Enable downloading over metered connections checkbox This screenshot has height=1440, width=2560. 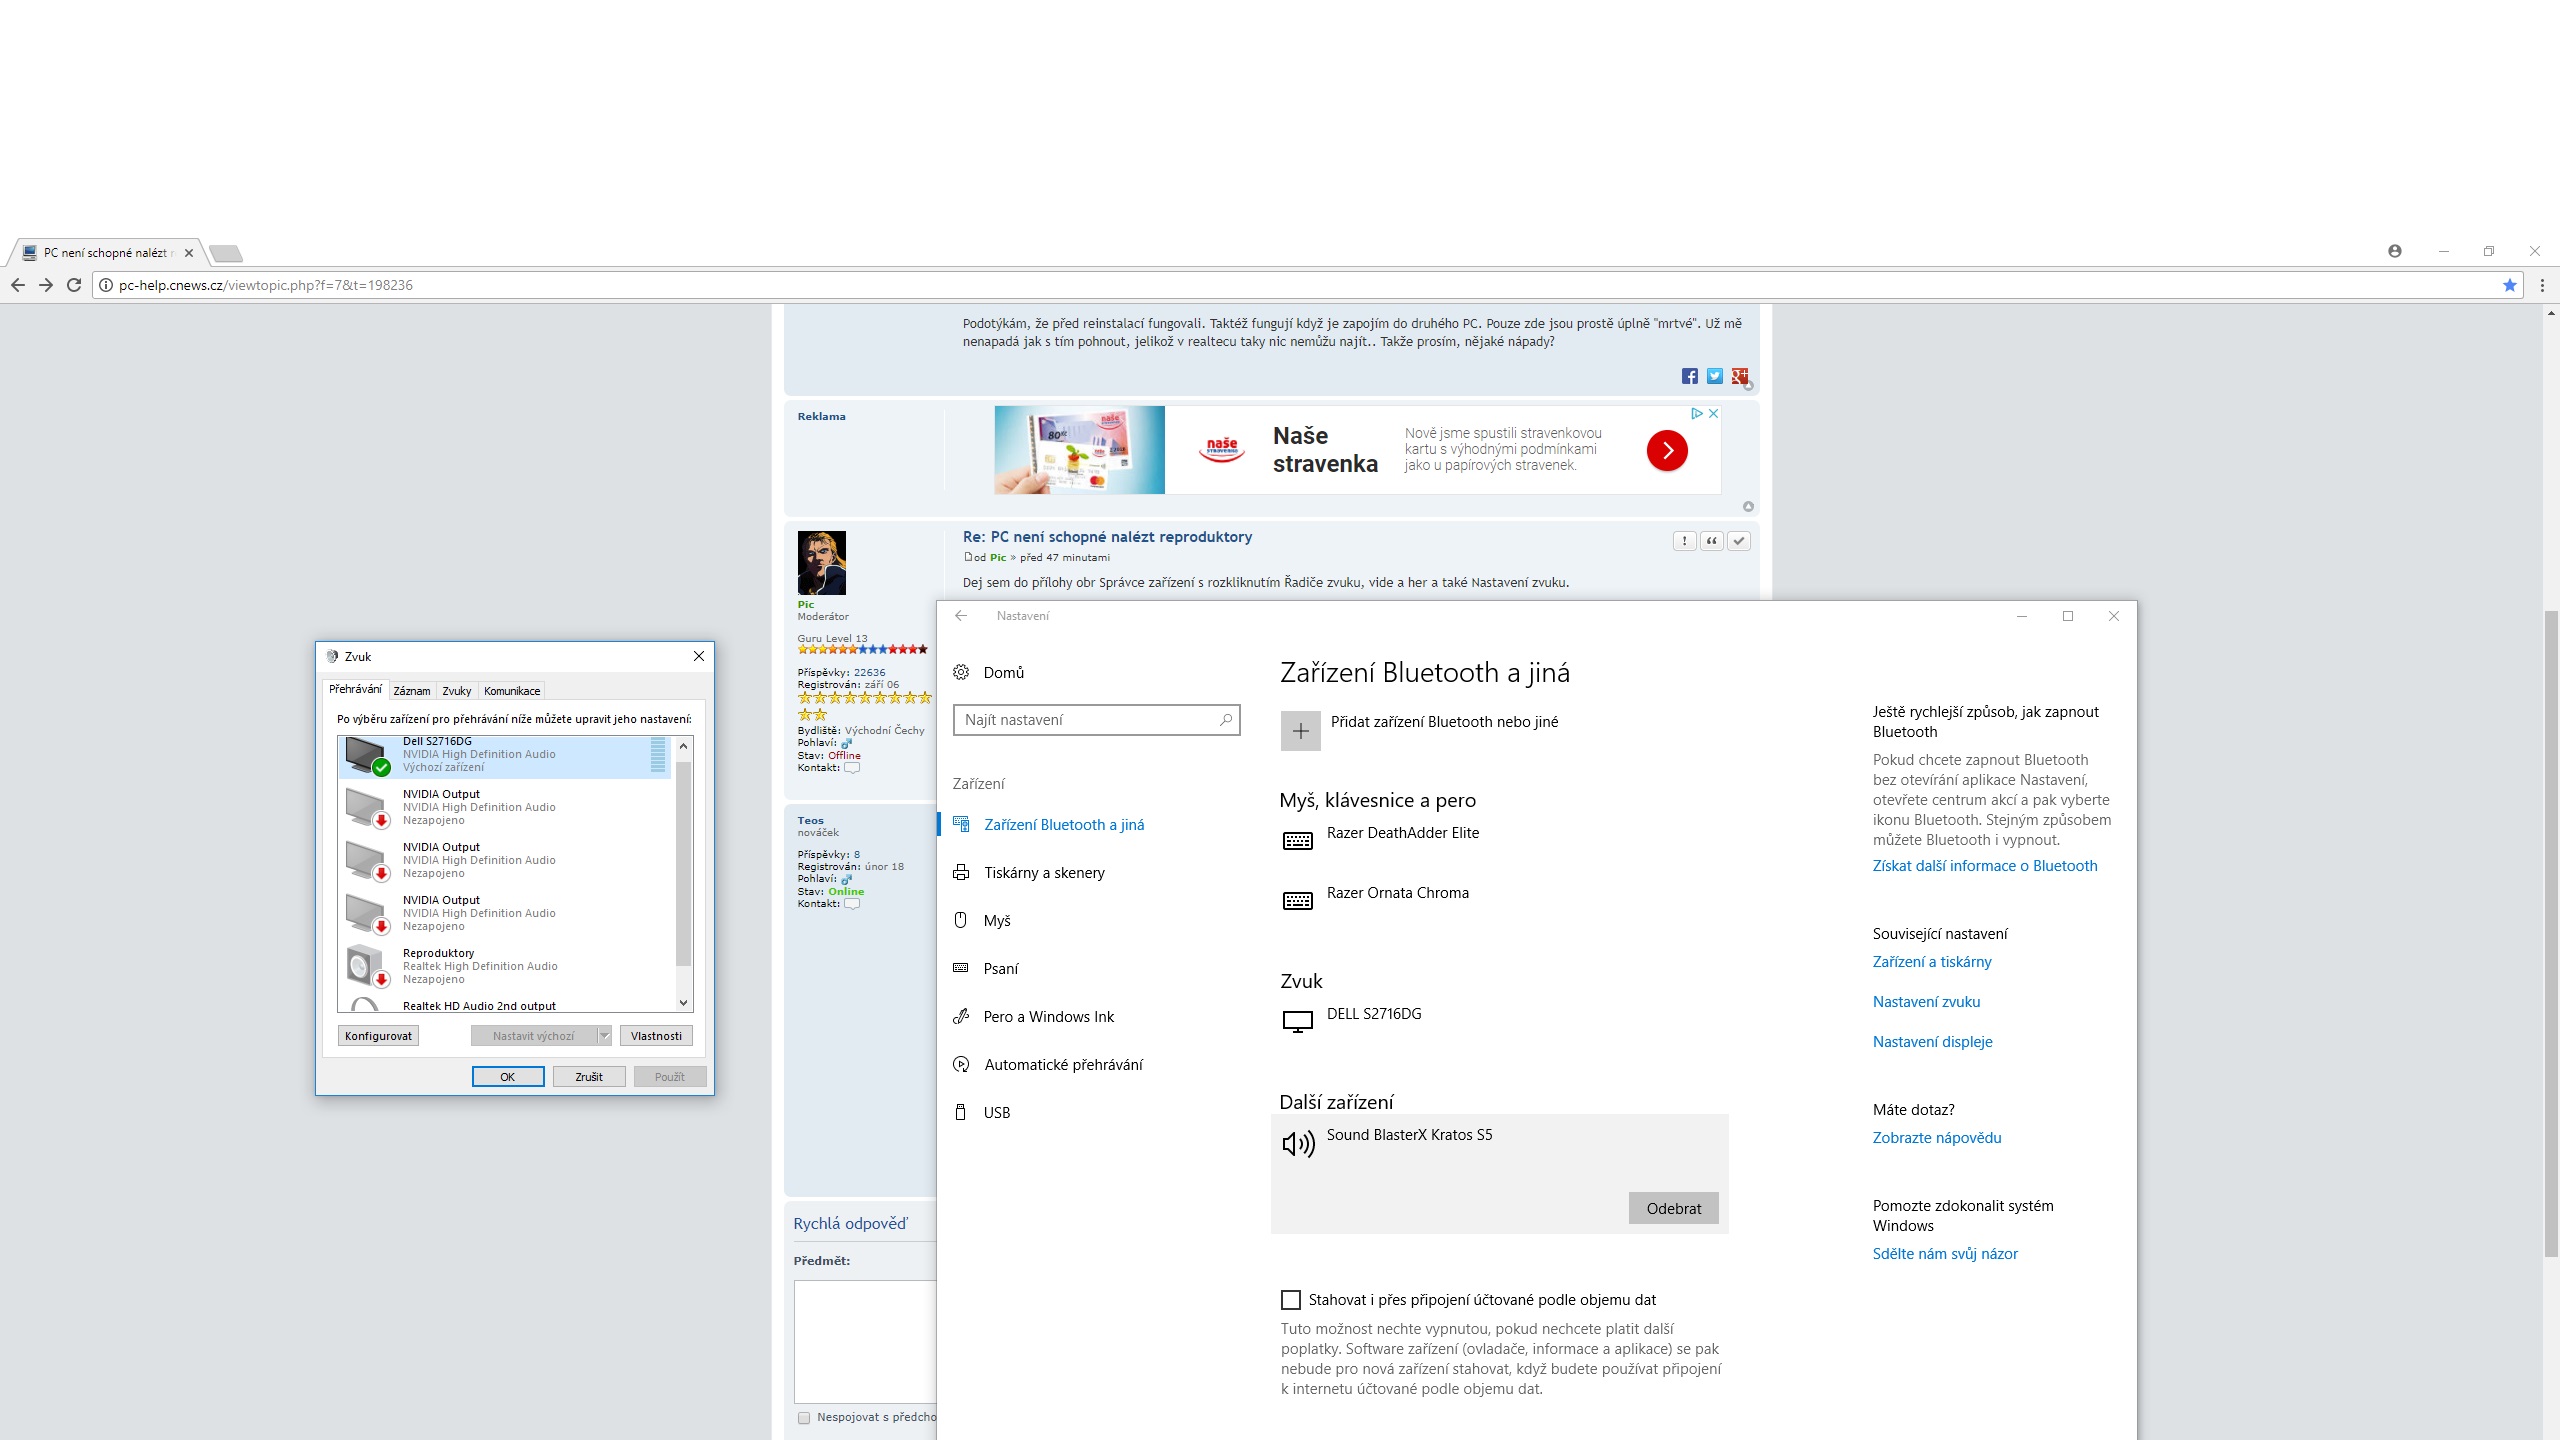point(1291,1300)
